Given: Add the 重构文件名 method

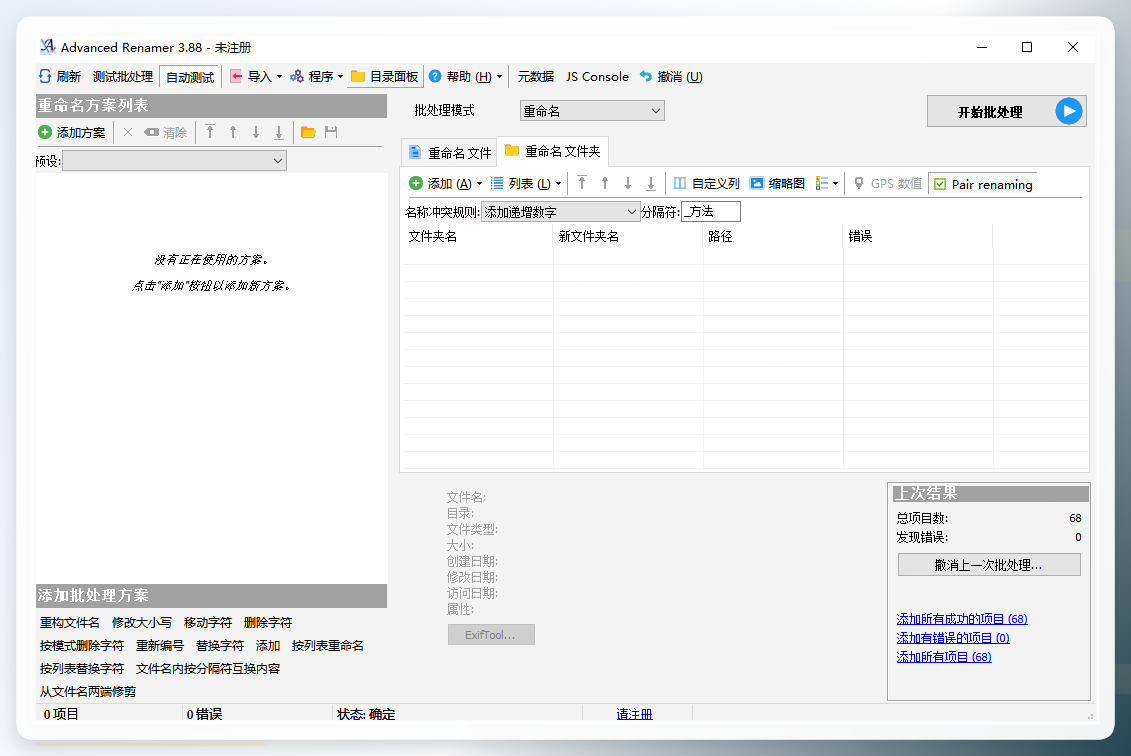Looking at the screenshot, I should [70, 623].
